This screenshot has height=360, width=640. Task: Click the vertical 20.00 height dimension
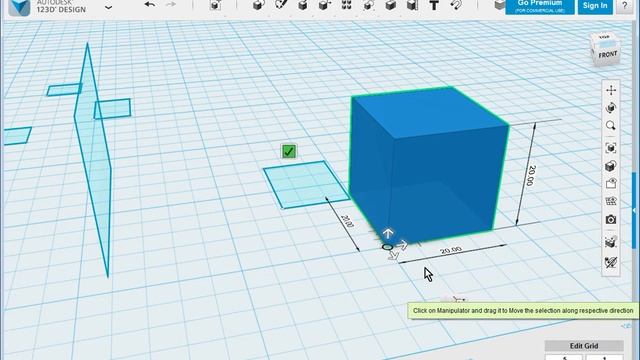[x=531, y=176]
